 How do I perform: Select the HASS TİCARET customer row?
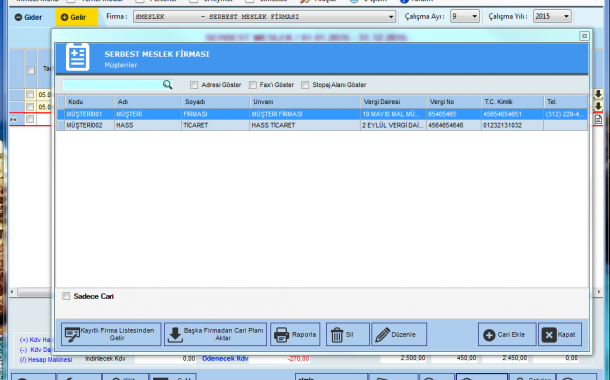point(322,125)
